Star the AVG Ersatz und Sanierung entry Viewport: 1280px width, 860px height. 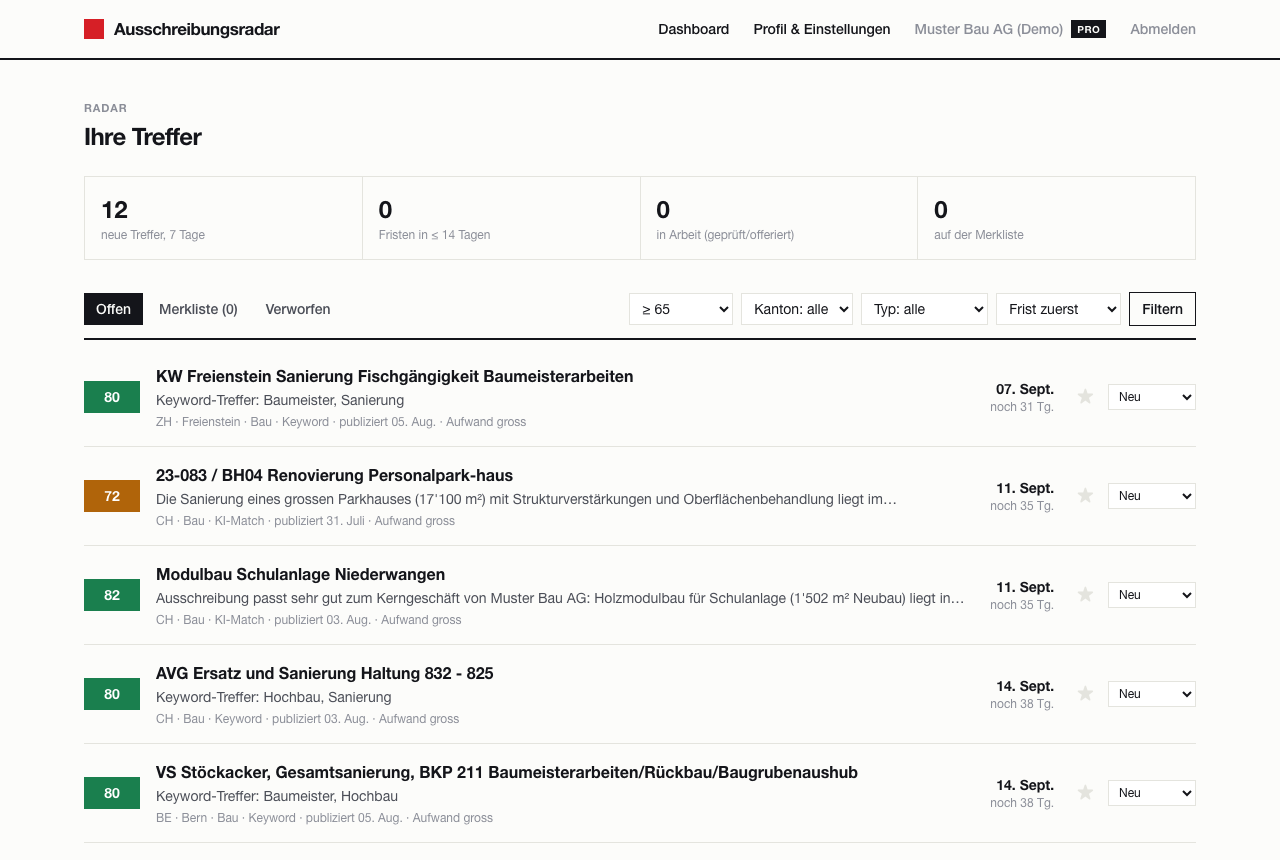point(1085,694)
